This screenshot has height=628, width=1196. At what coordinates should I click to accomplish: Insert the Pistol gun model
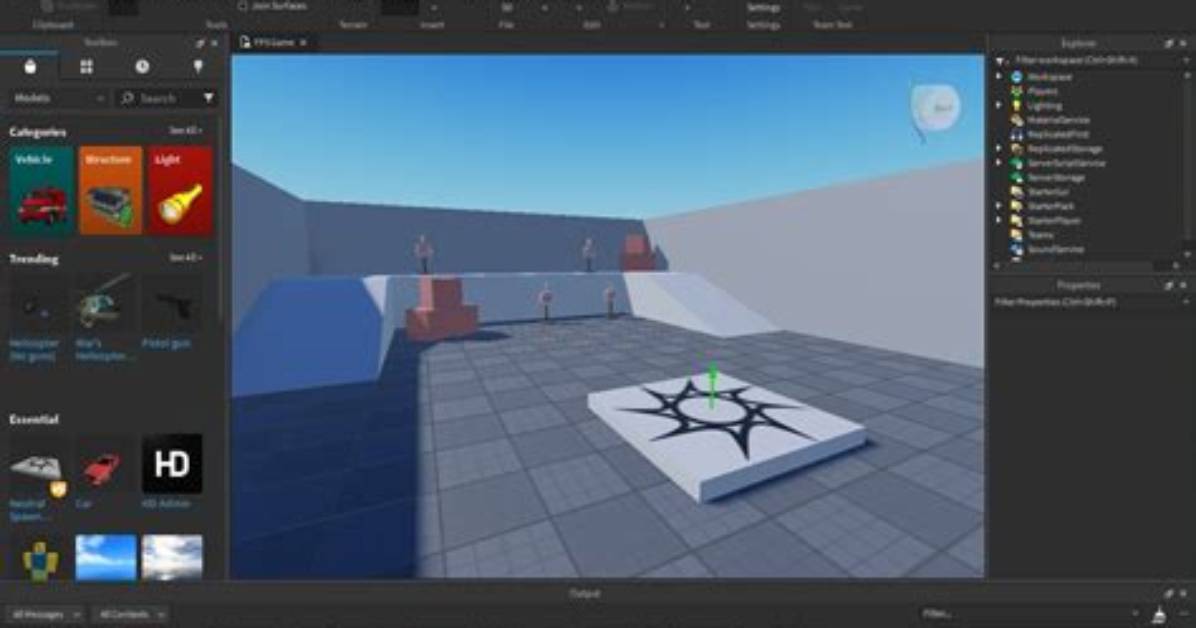(x=171, y=313)
